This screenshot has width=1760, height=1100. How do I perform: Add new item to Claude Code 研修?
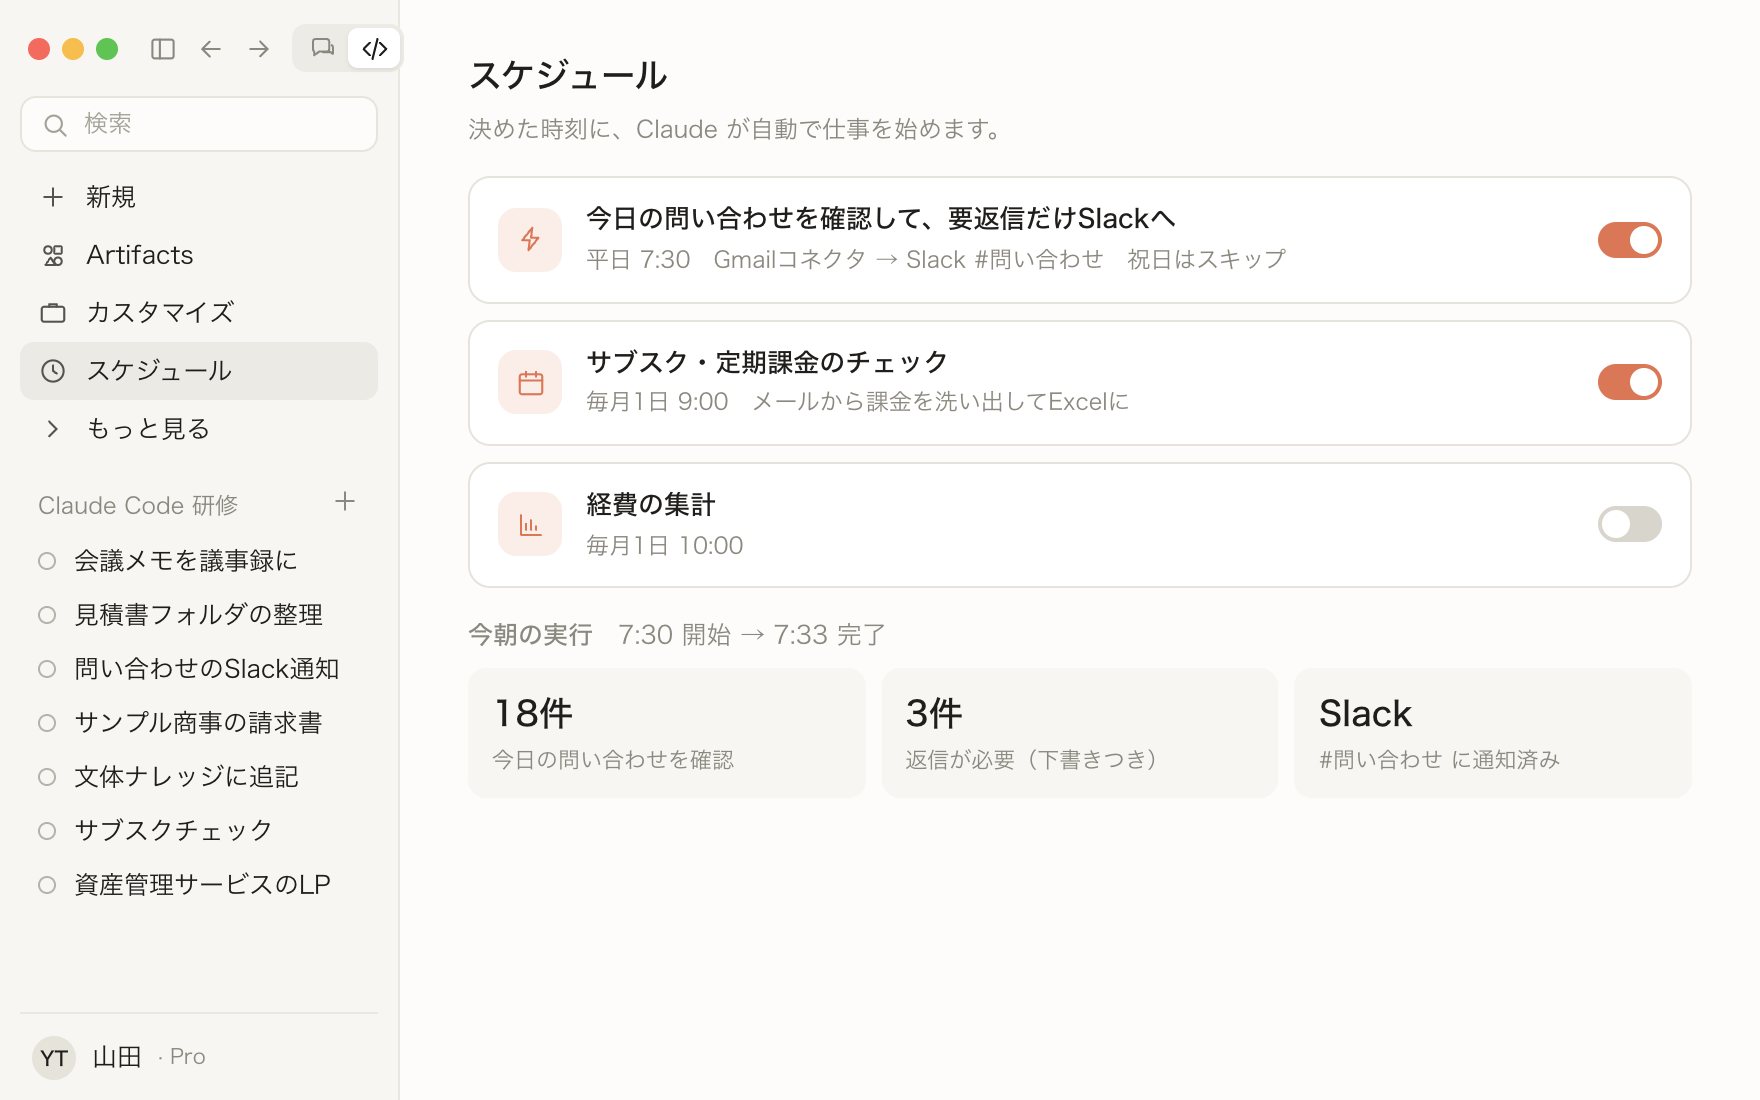pyautogui.click(x=345, y=501)
